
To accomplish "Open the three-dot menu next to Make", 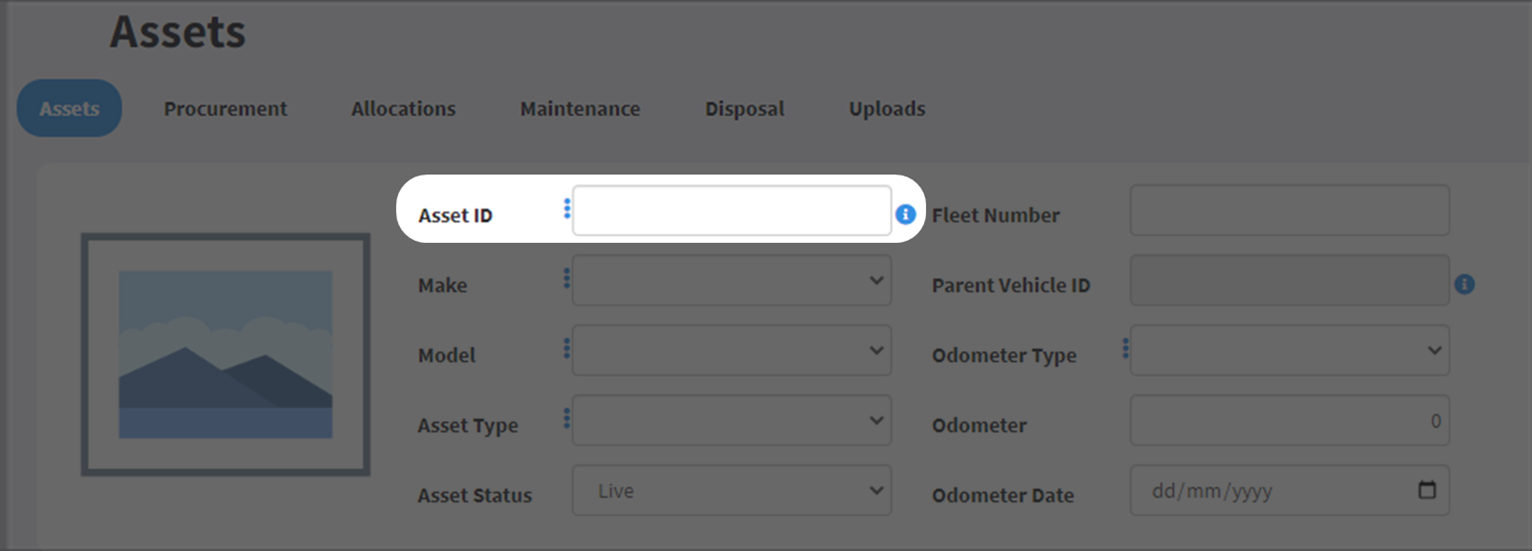I will pos(567,278).
